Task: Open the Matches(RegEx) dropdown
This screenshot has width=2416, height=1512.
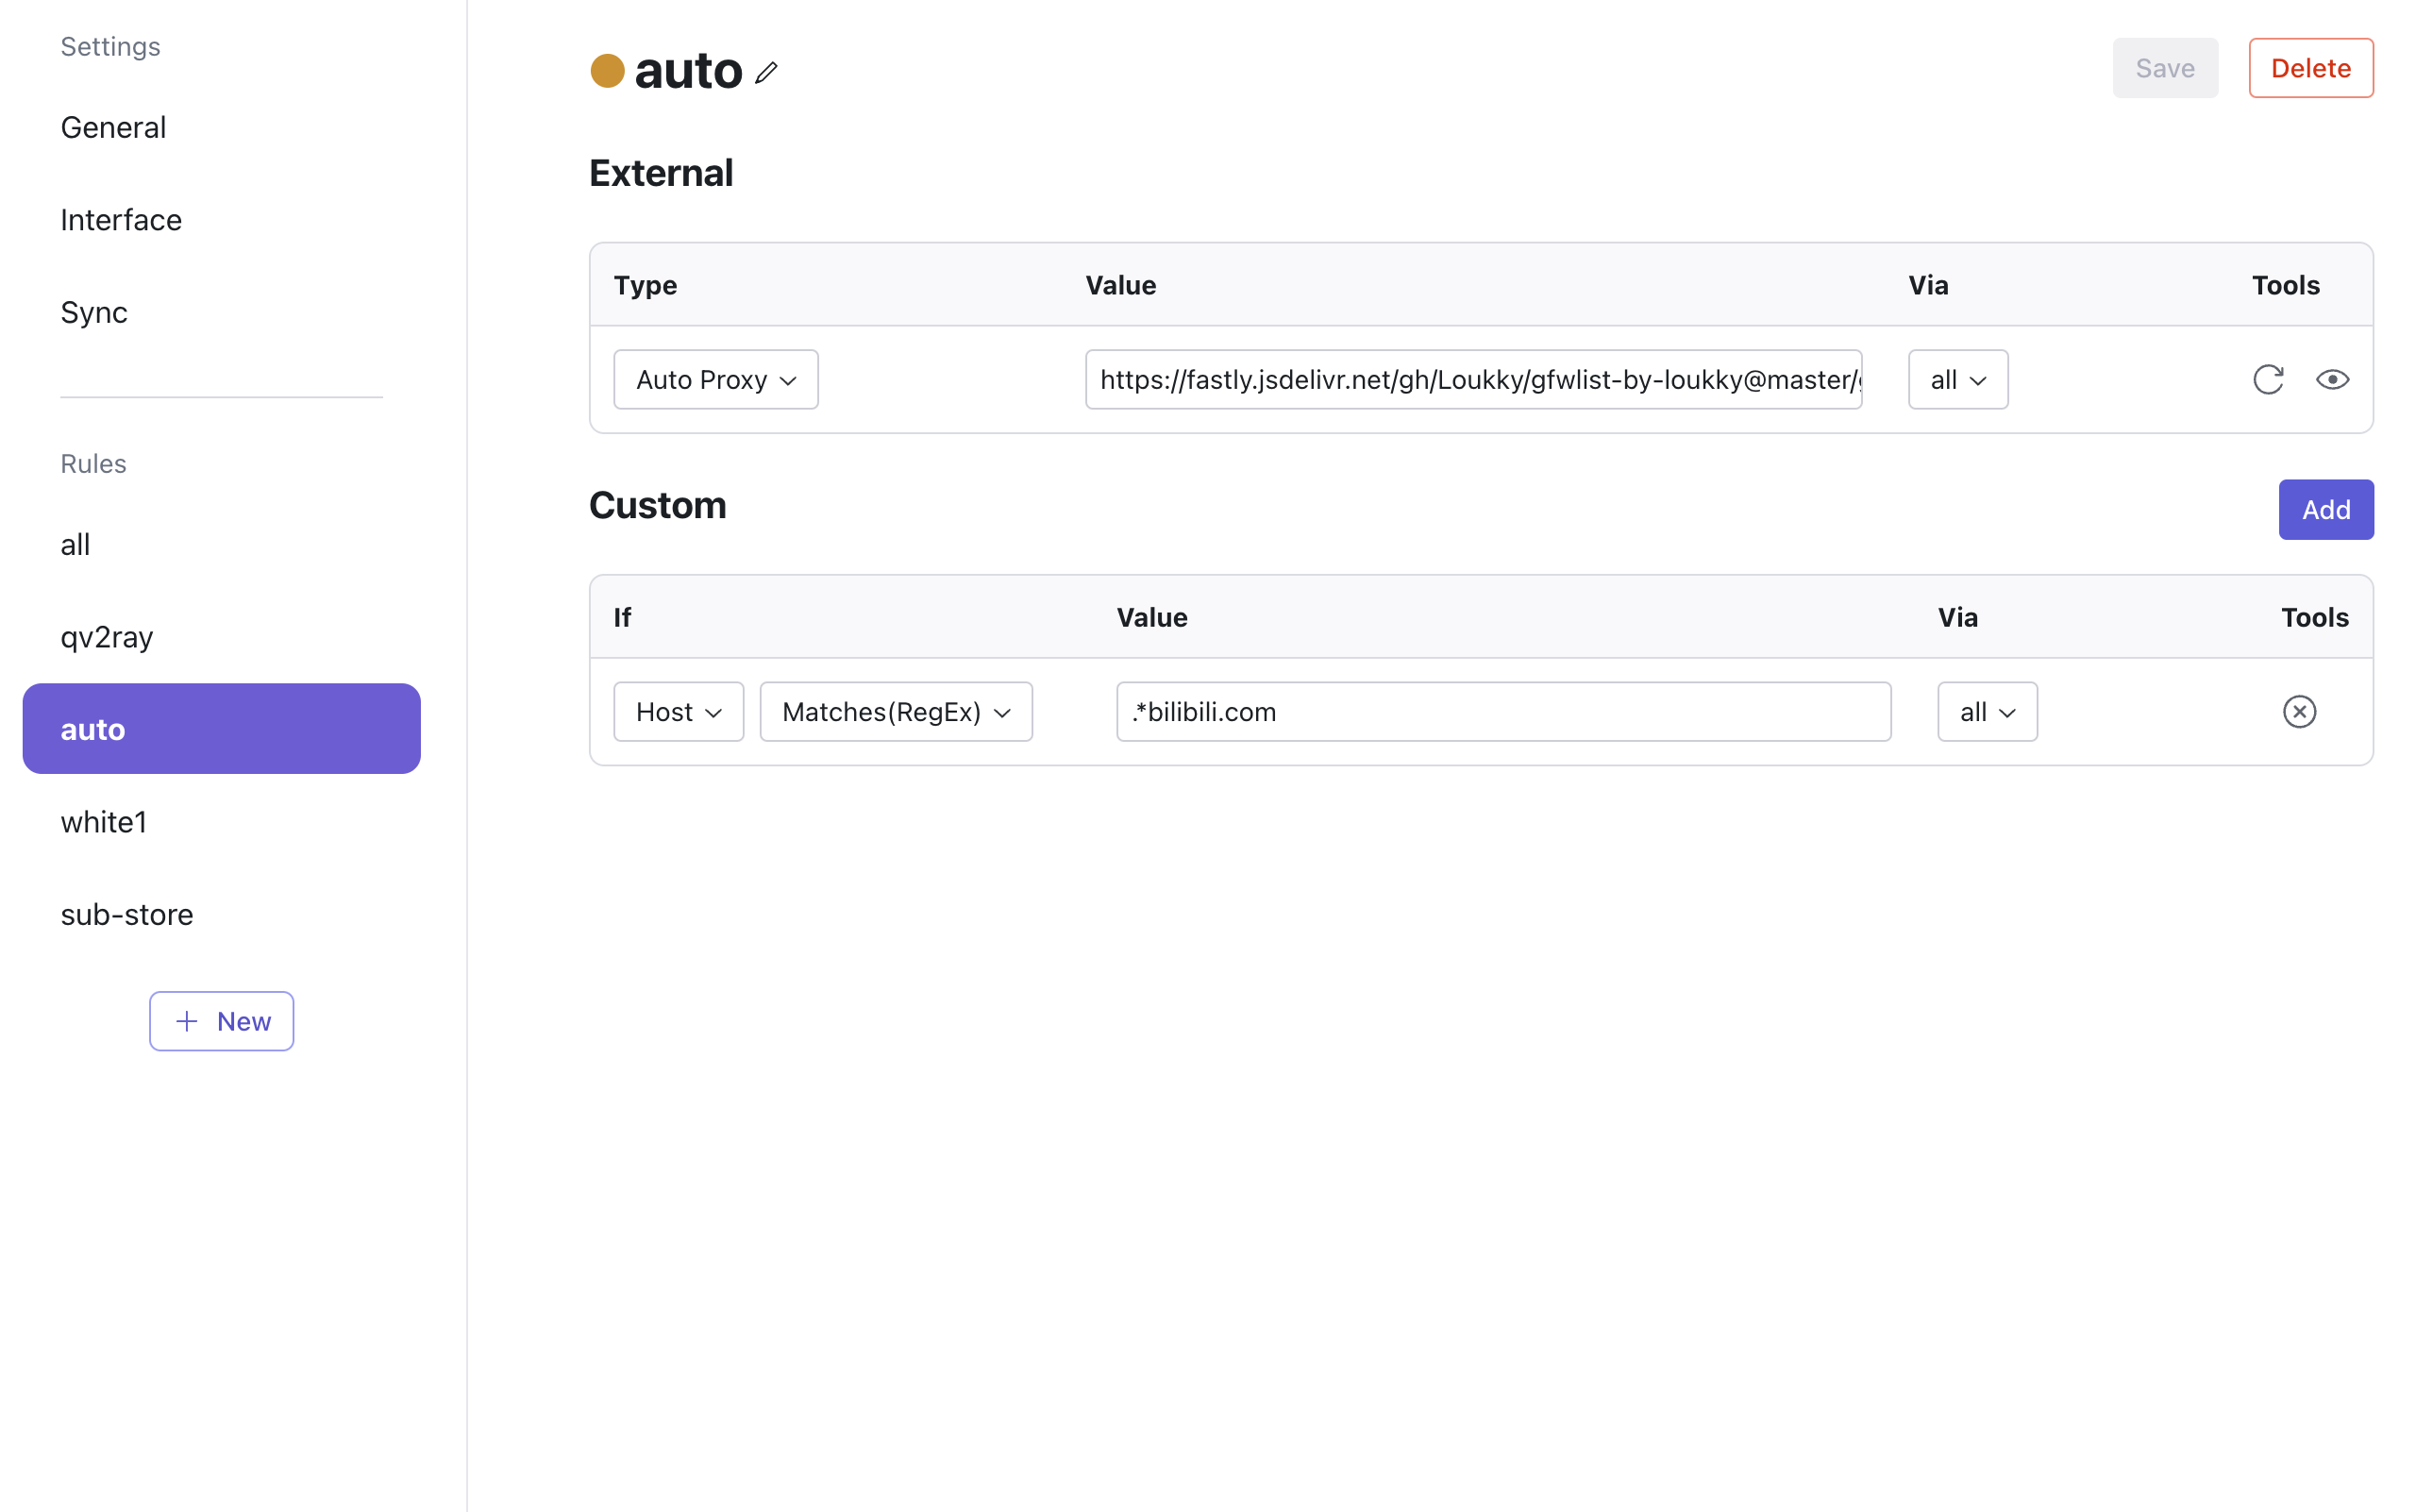Action: [895, 711]
